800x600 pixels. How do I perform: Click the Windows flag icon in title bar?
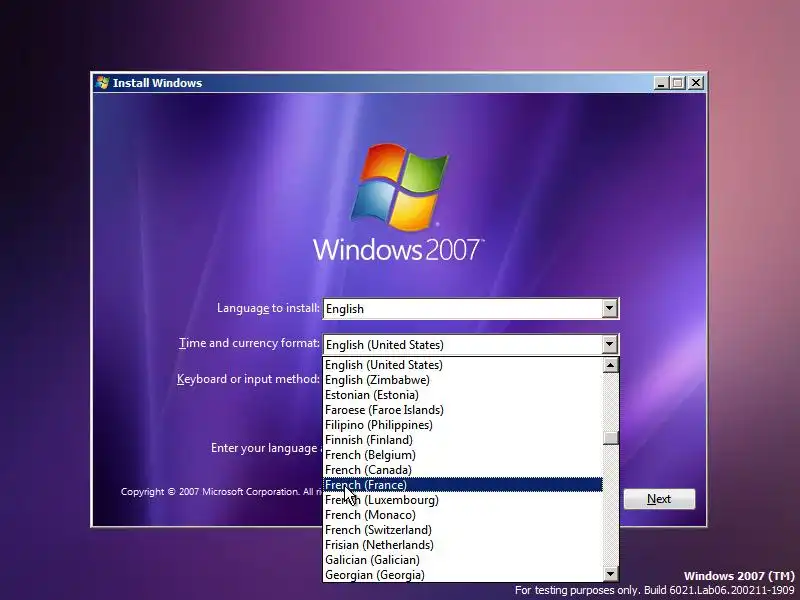102,83
